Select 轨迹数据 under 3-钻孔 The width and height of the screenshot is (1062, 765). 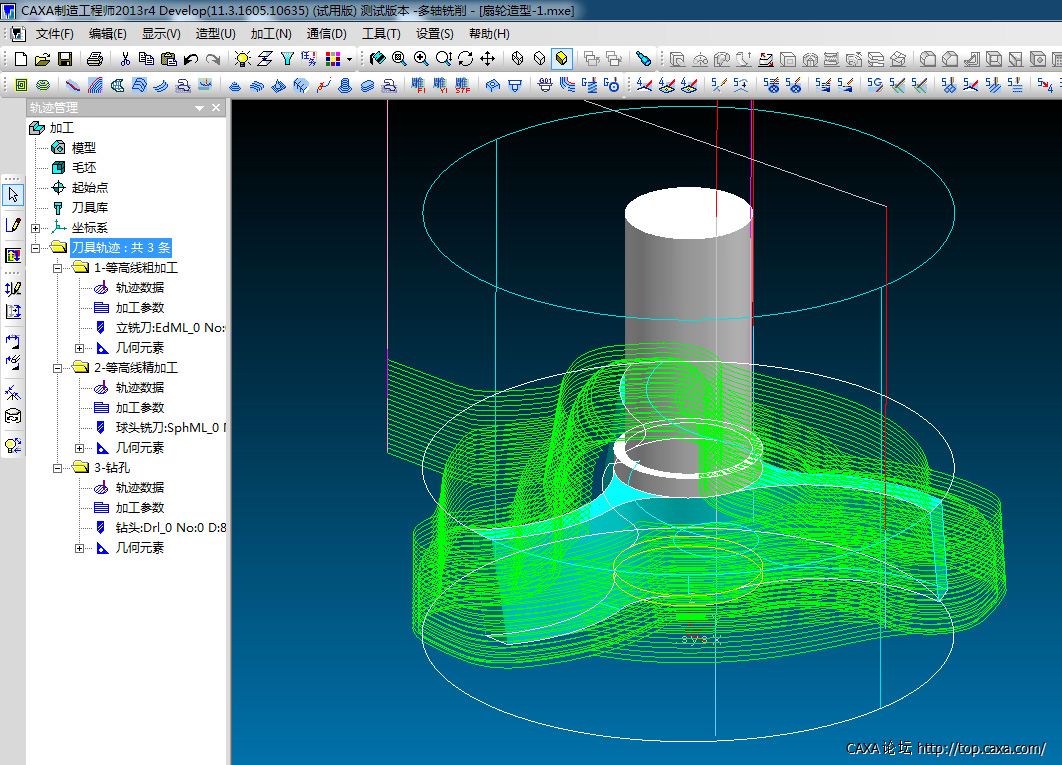pos(140,488)
